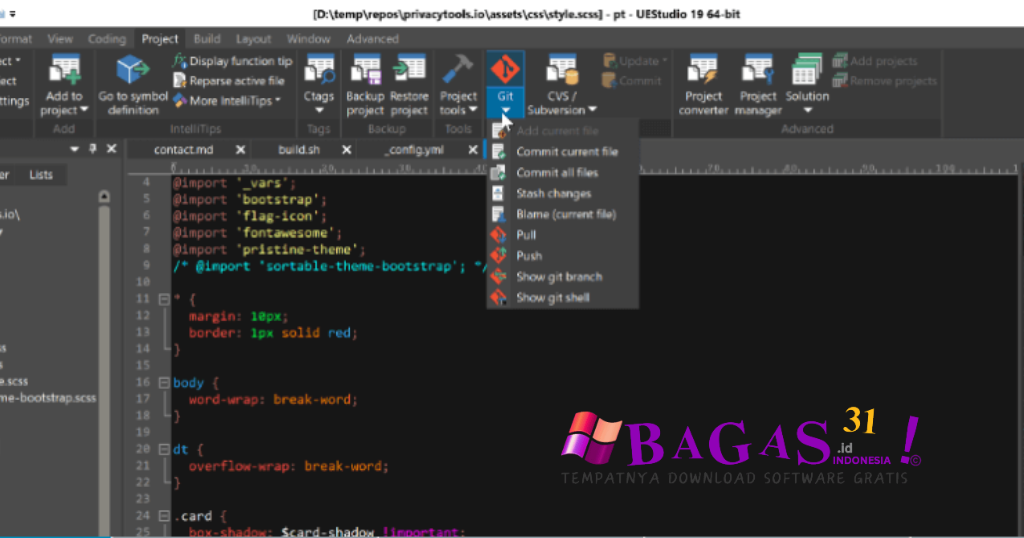Expand the CVS / Subversion dropdown arrow
This screenshot has width=1024, height=538.
592,110
